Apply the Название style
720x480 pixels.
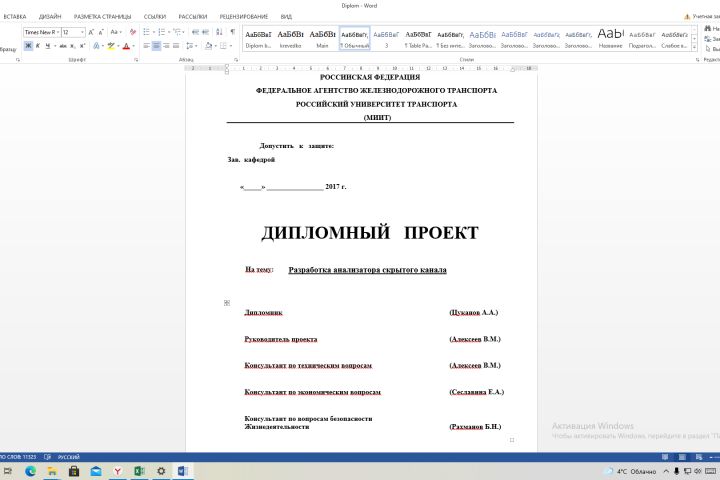pos(610,39)
